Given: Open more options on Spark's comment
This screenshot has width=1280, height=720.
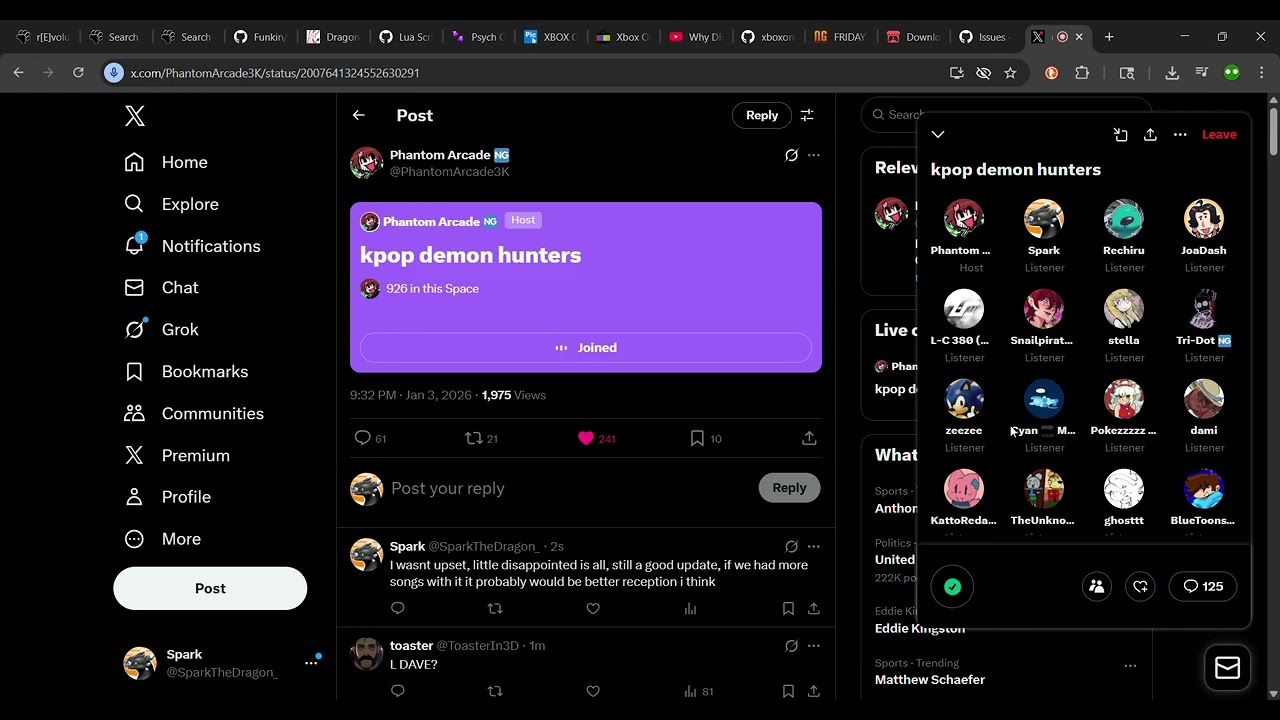Looking at the screenshot, I should pyautogui.click(x=814, y=547).
